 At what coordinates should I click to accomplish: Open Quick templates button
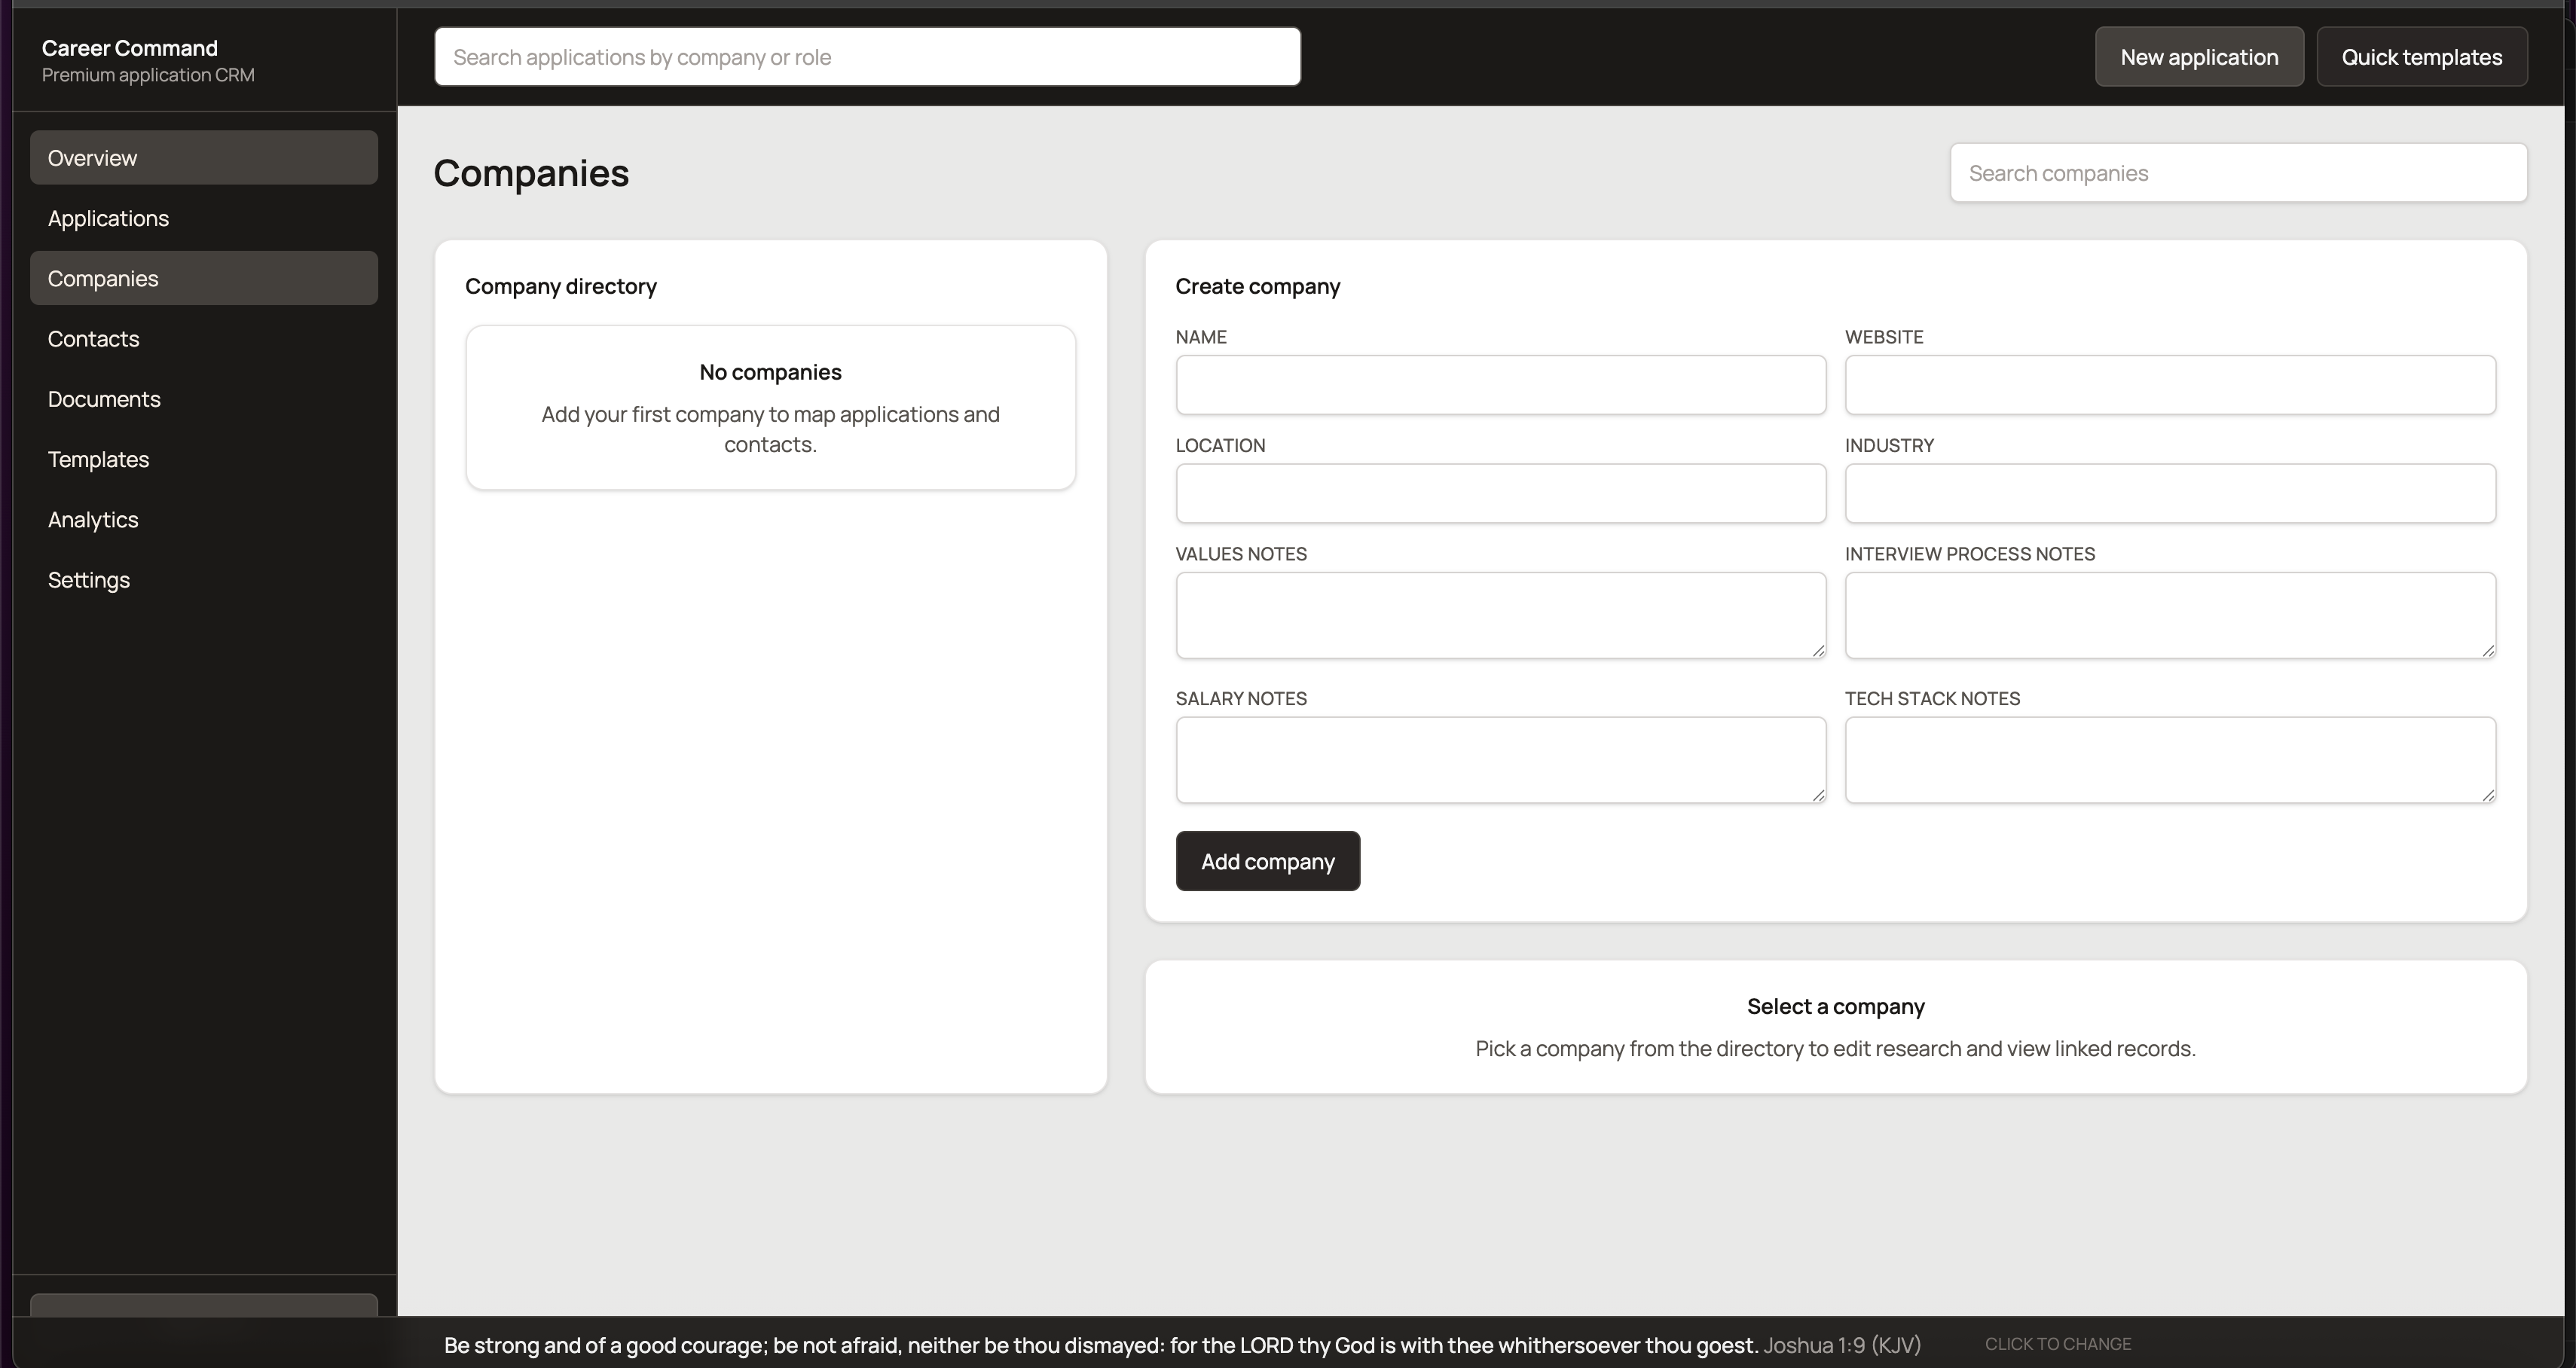tap(2421, 57)
